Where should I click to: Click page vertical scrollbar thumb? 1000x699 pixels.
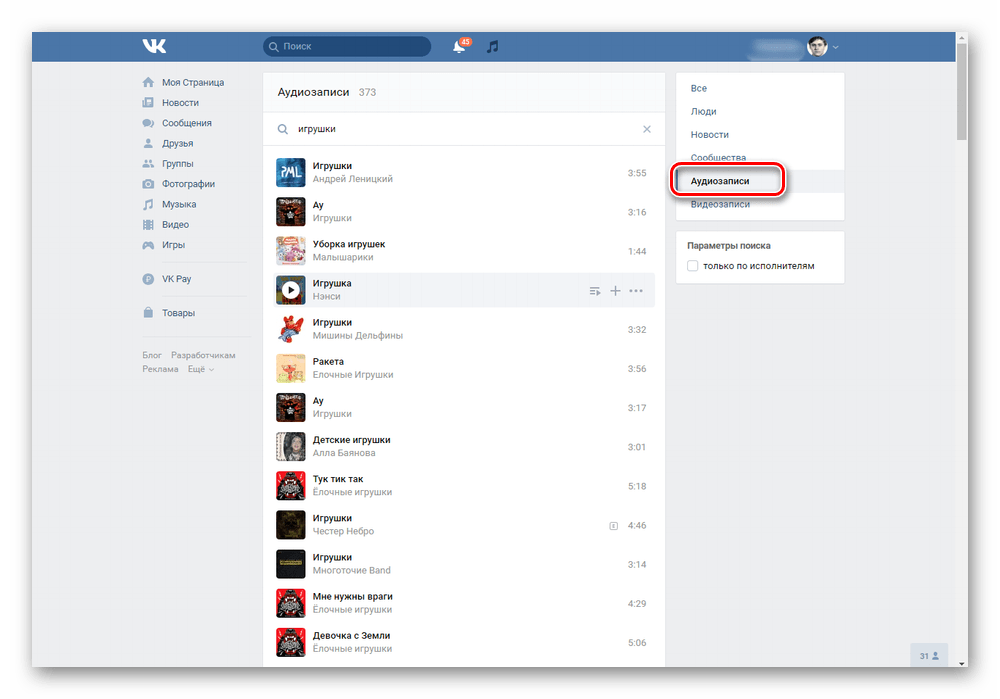tap(962, 91)
